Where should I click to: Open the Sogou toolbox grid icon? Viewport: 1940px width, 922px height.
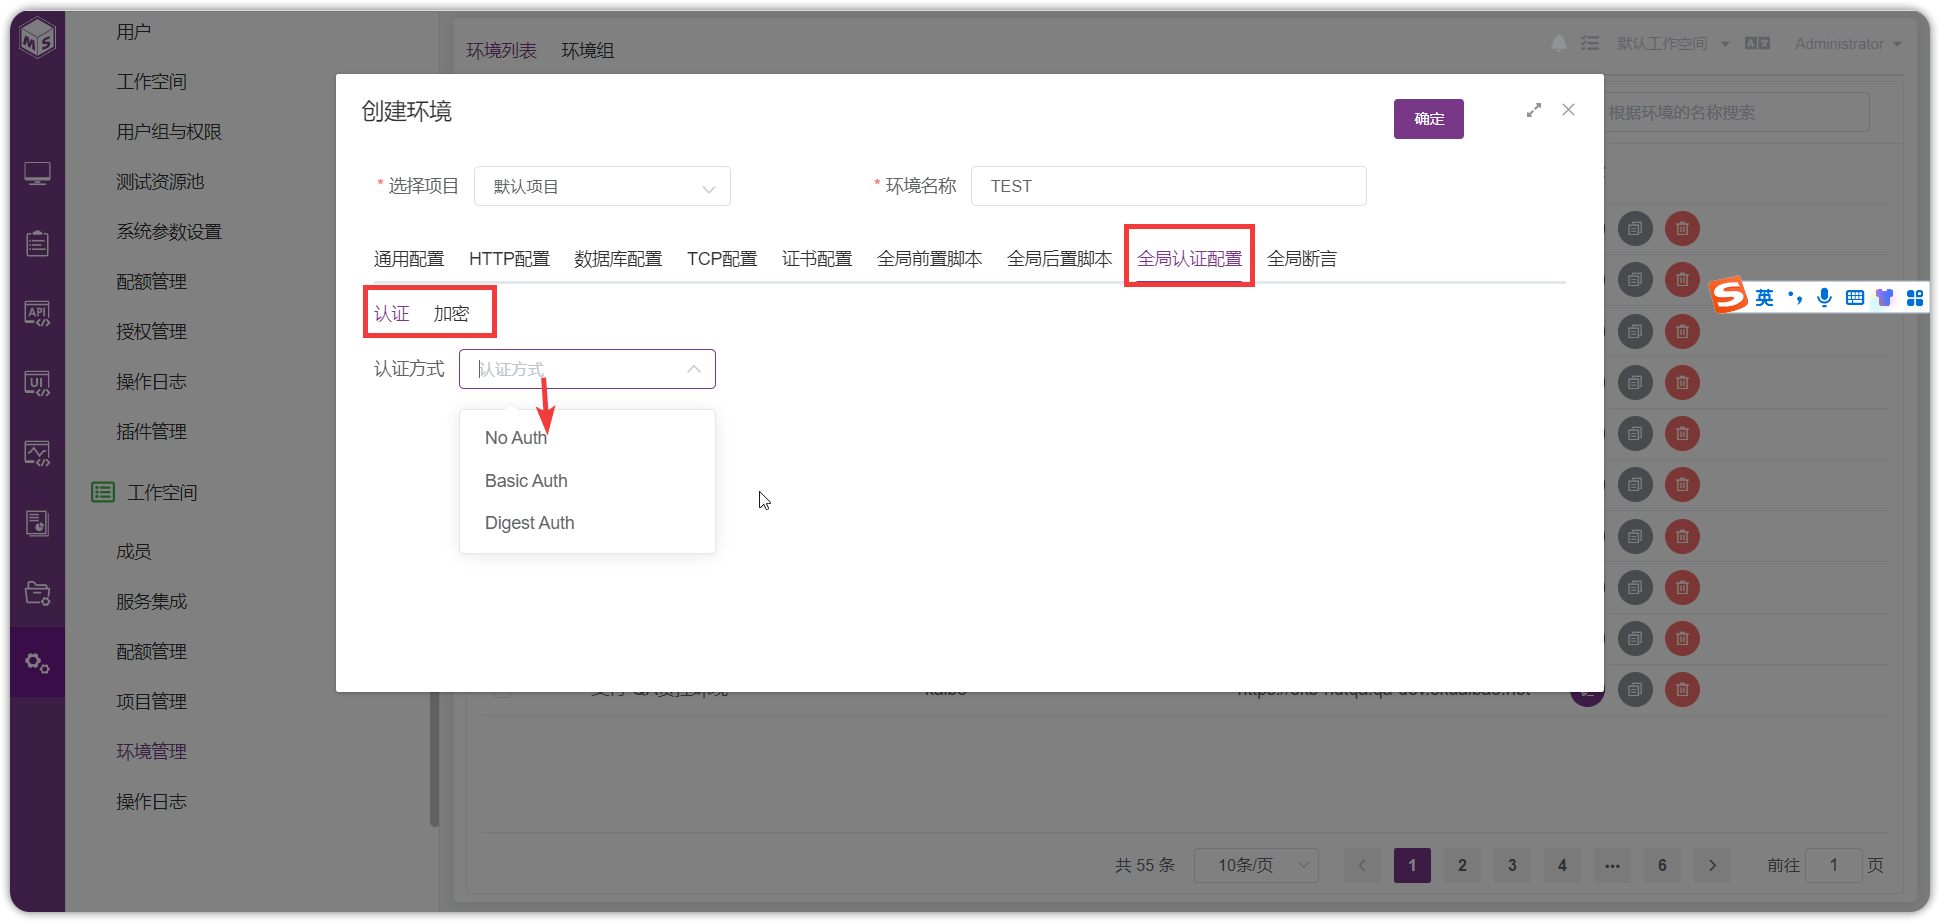click(1915, 297)
